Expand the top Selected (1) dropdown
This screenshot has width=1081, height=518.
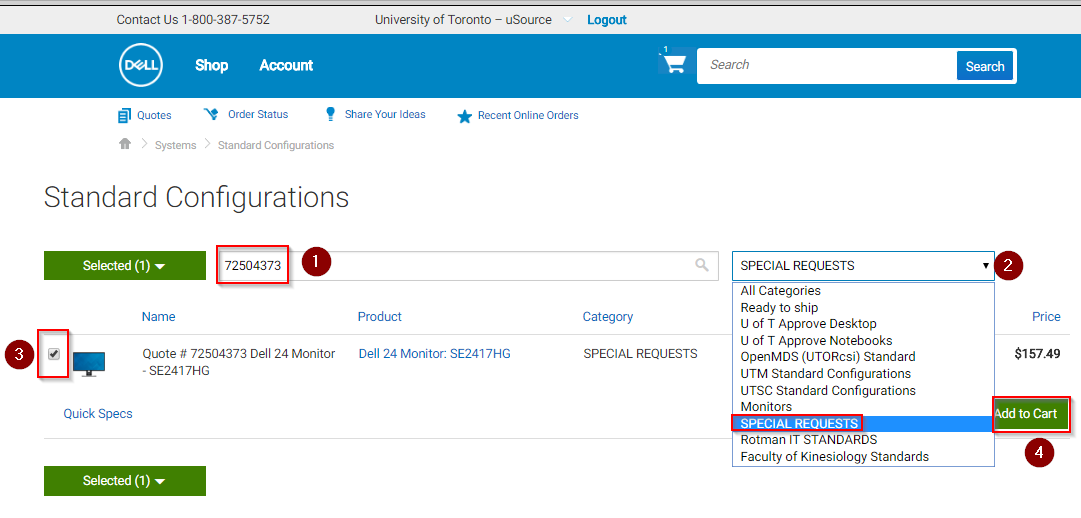pyautogui.click(x=124, y=266)
